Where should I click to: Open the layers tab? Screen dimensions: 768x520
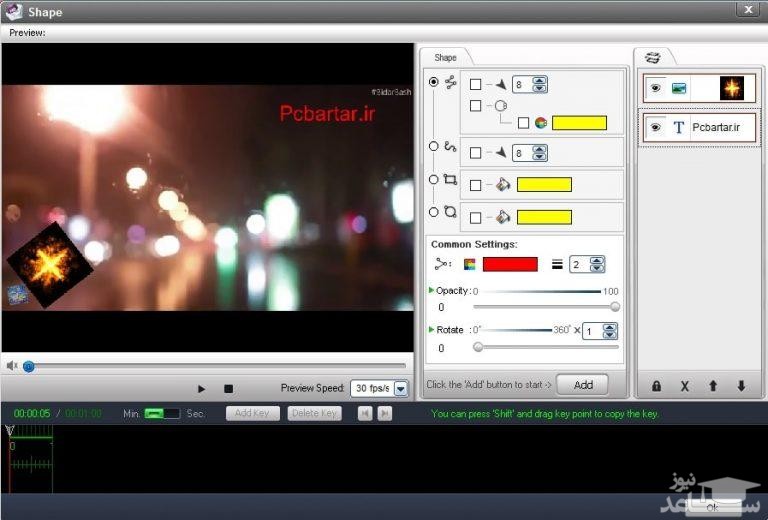[x=653, y=58]
